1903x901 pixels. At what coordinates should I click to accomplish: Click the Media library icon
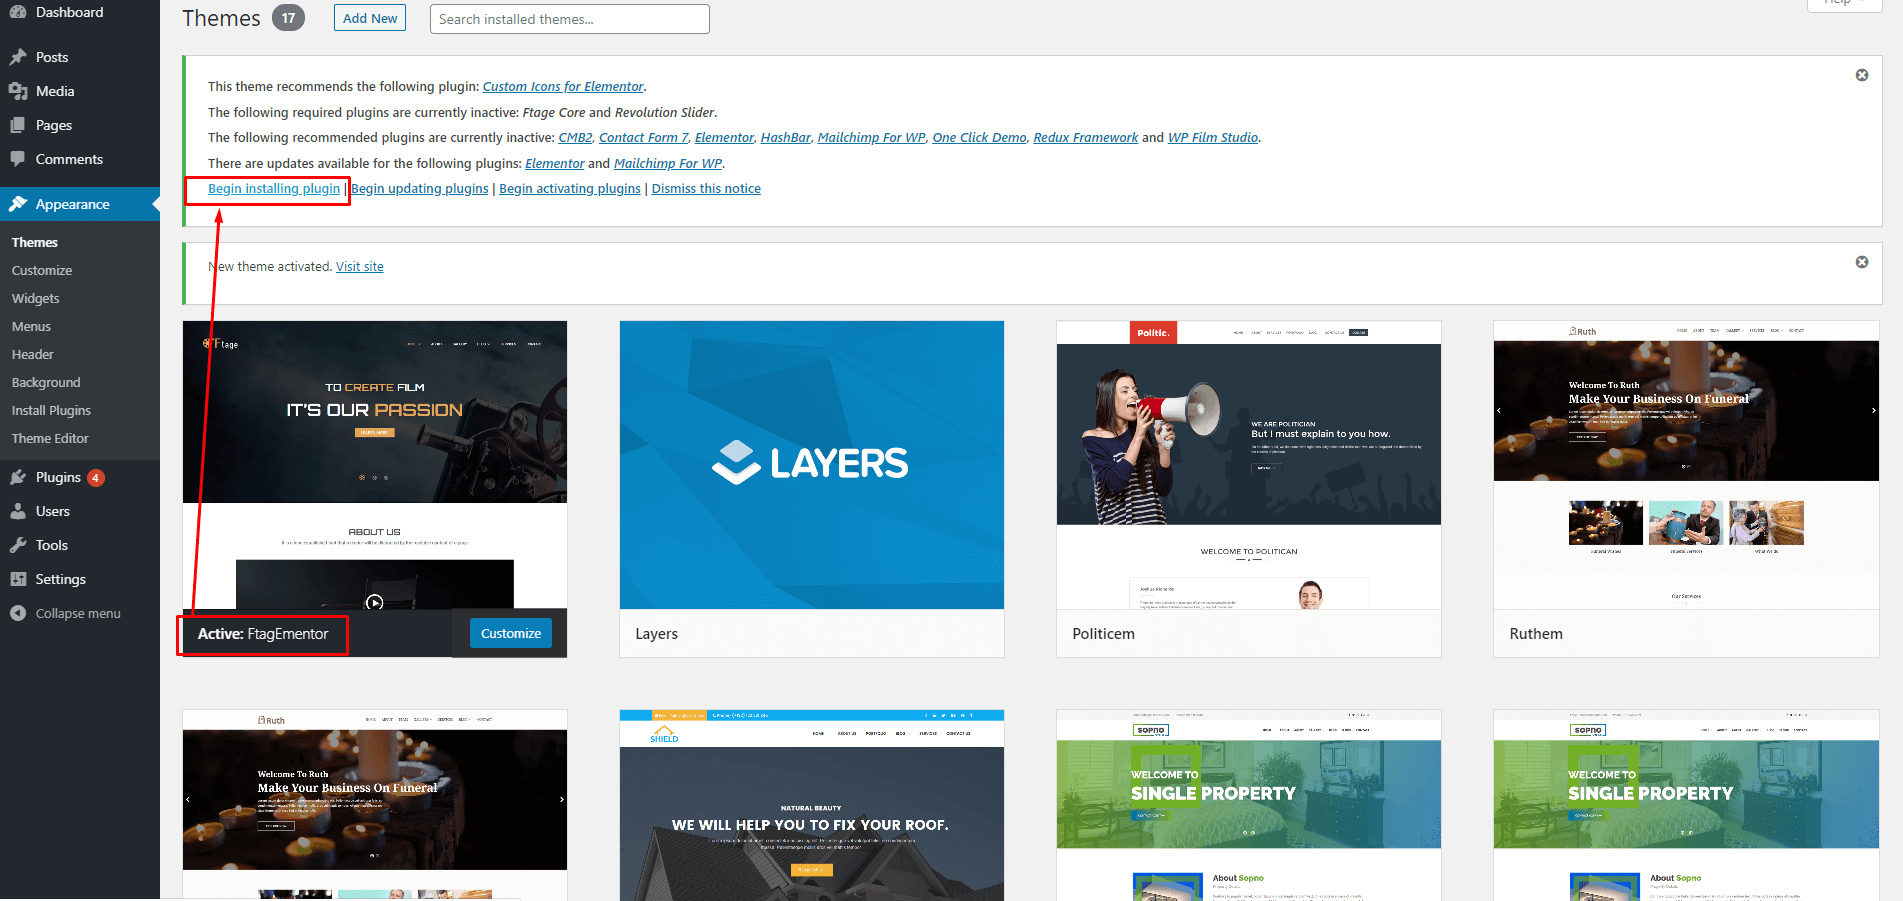click(x=18, y=91)
